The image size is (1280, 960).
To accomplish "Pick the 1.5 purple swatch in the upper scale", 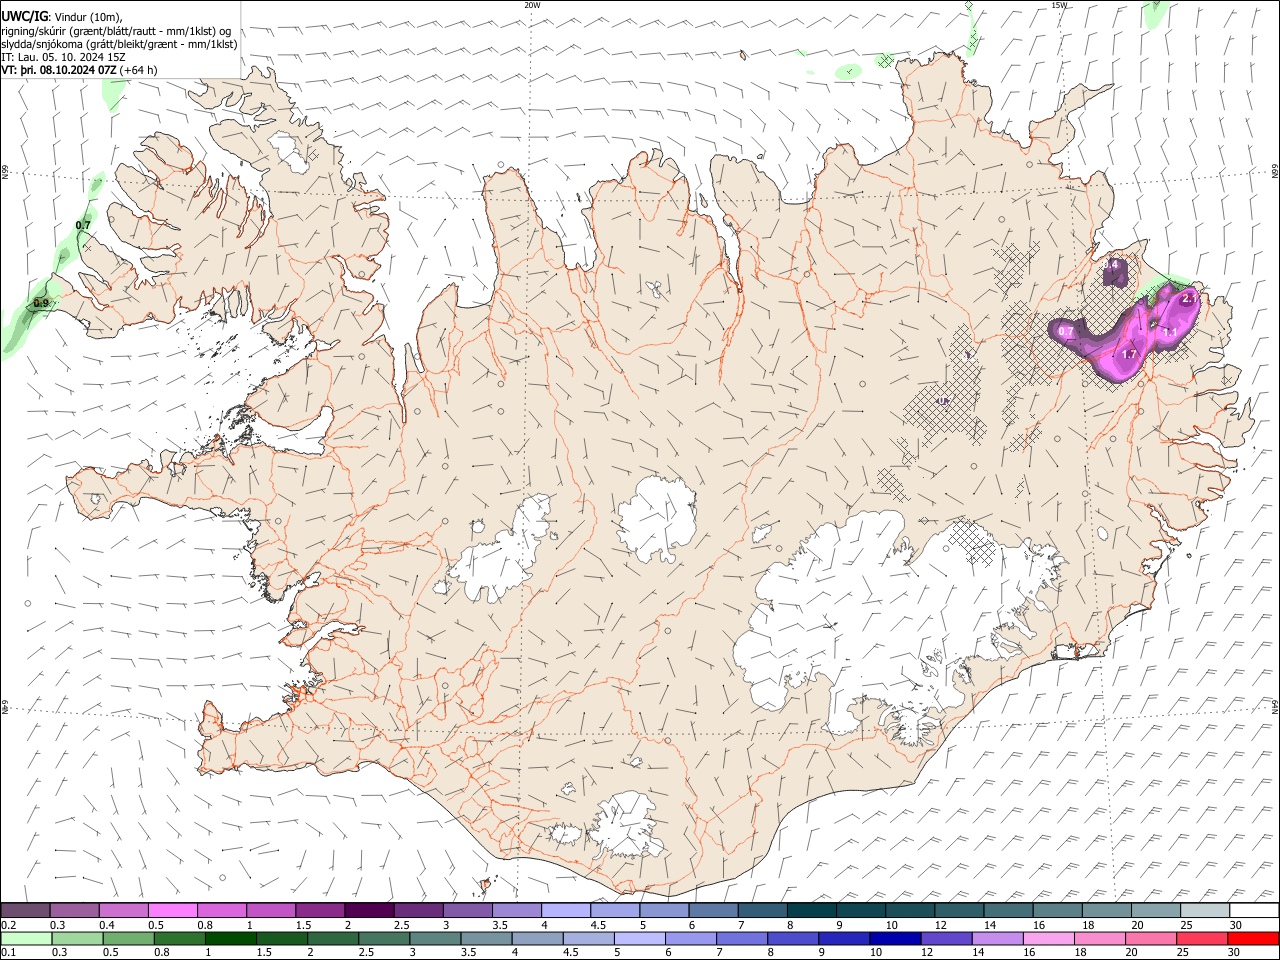I will coord(320,910).
